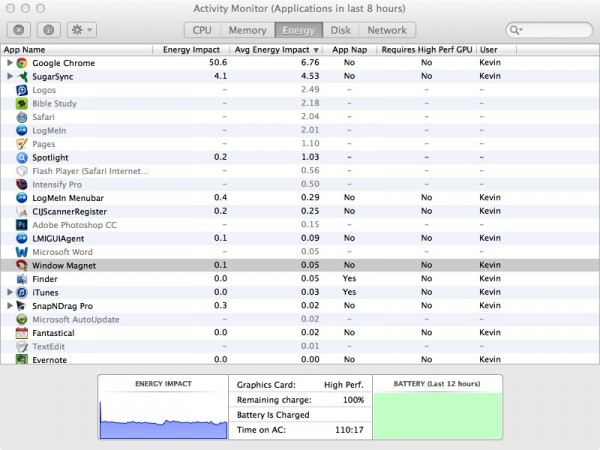600x450 pixels.
Task: Toggle Avg Energy Impact sort order
Action: pyautogui.click(x=276, y=50)
